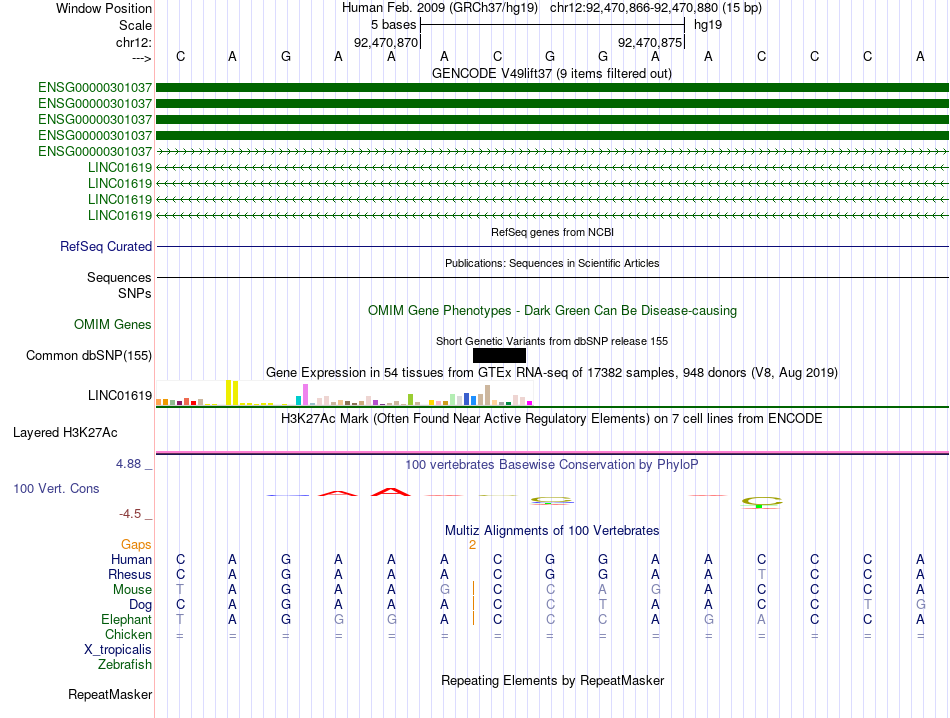
Task: Select the Scale track label
Action: (135, 25)
